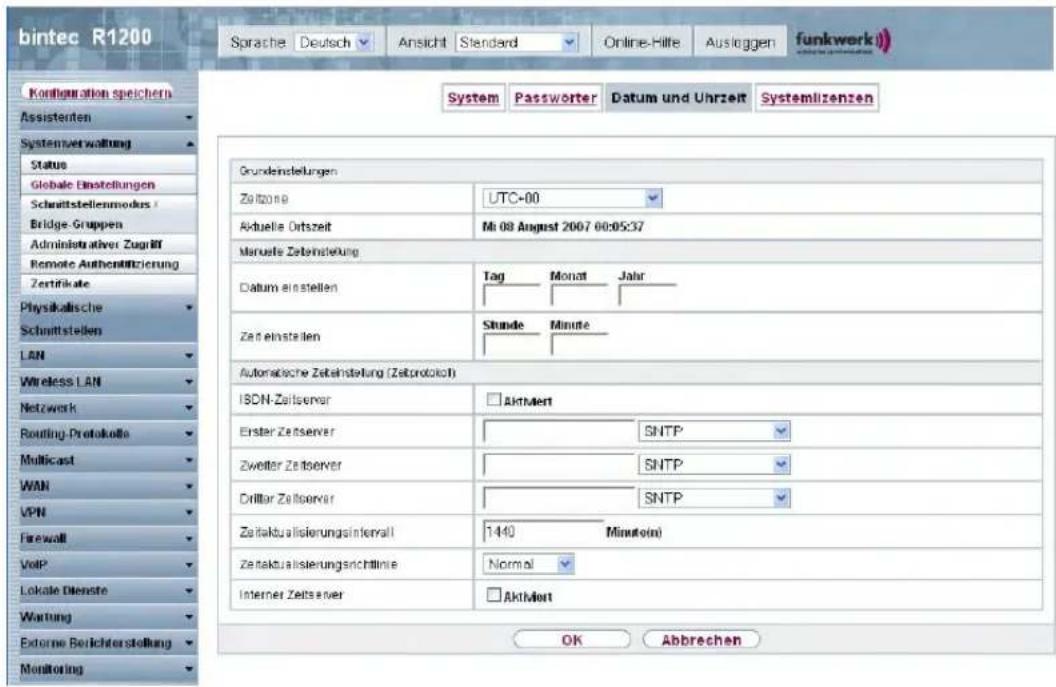Expand the Physikalische Schnittstellen section
The image size is (1056, 687).
click(x=106, y=319)
